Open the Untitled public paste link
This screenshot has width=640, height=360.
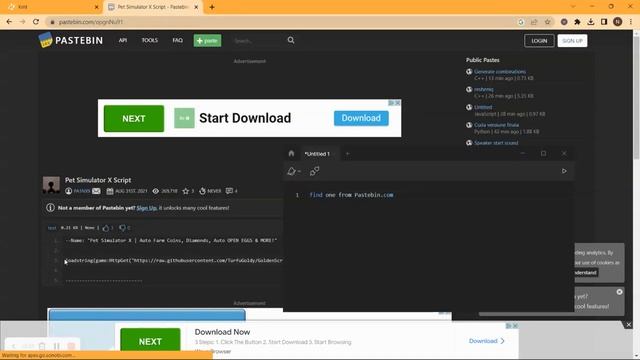[x=483, y=107]
